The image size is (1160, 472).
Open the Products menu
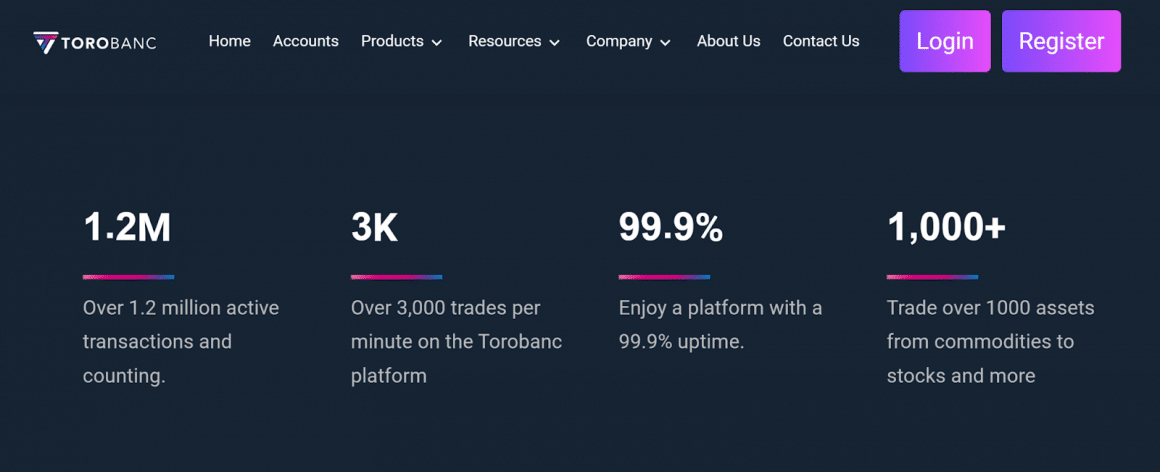392,41
